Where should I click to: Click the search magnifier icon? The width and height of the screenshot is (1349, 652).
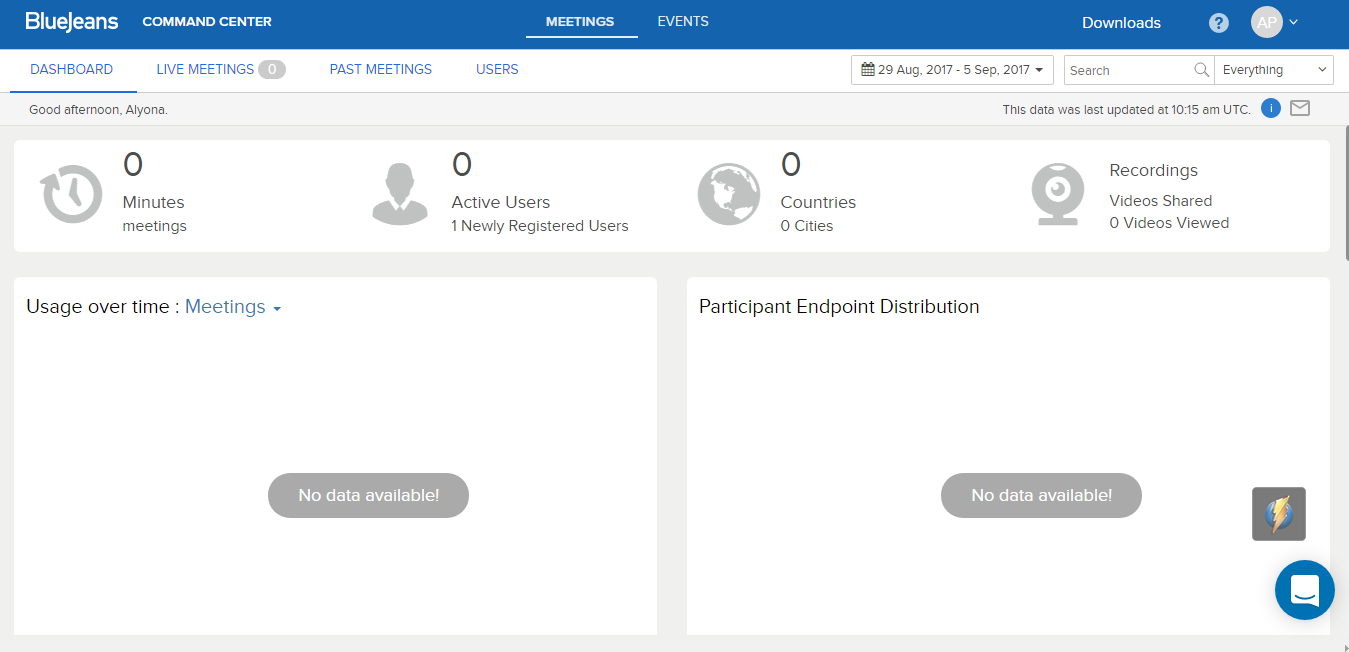(1202, 70)
